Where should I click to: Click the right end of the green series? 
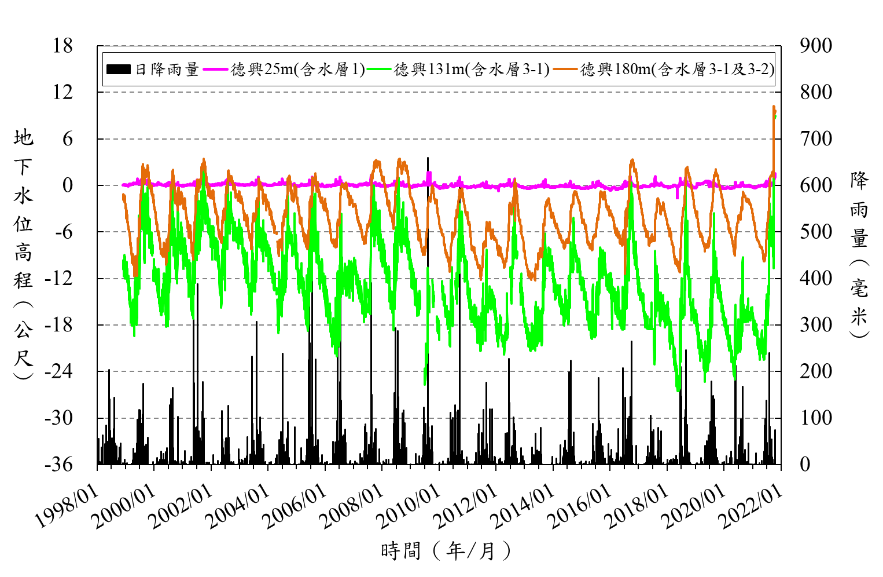coord(775,178)
